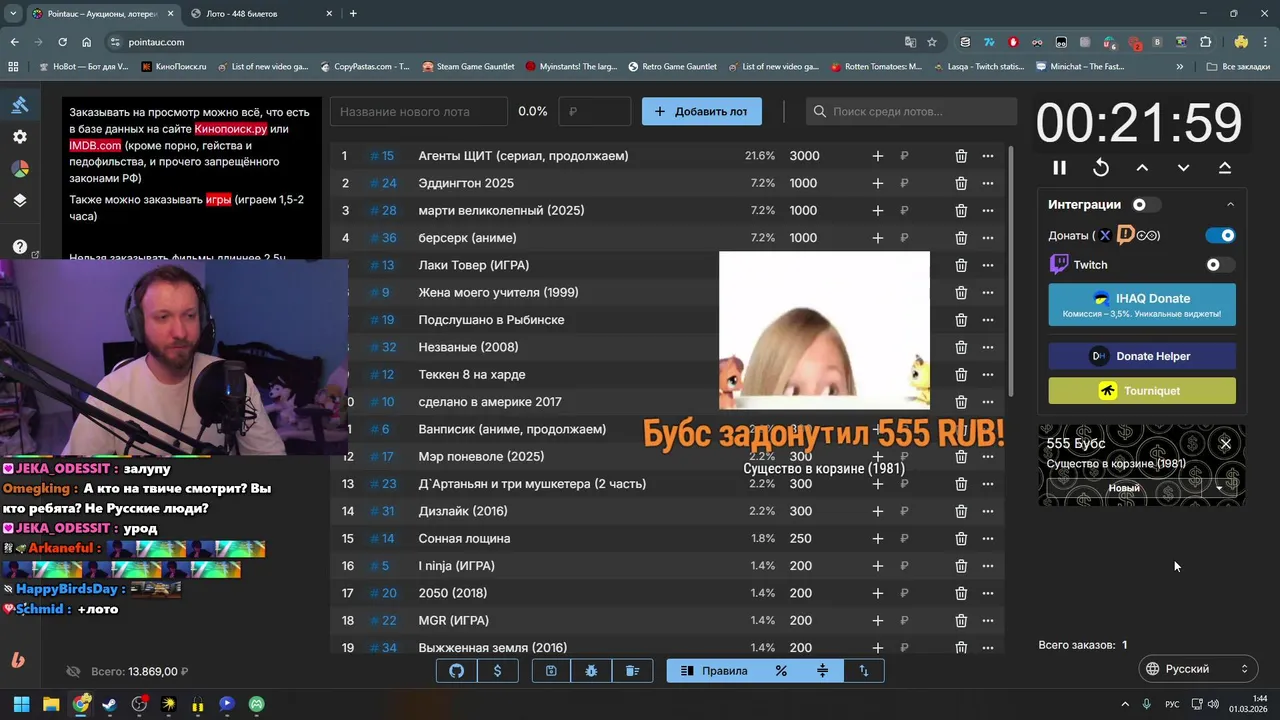
Task: Click Добавить лот button
Action: point(702,112)
